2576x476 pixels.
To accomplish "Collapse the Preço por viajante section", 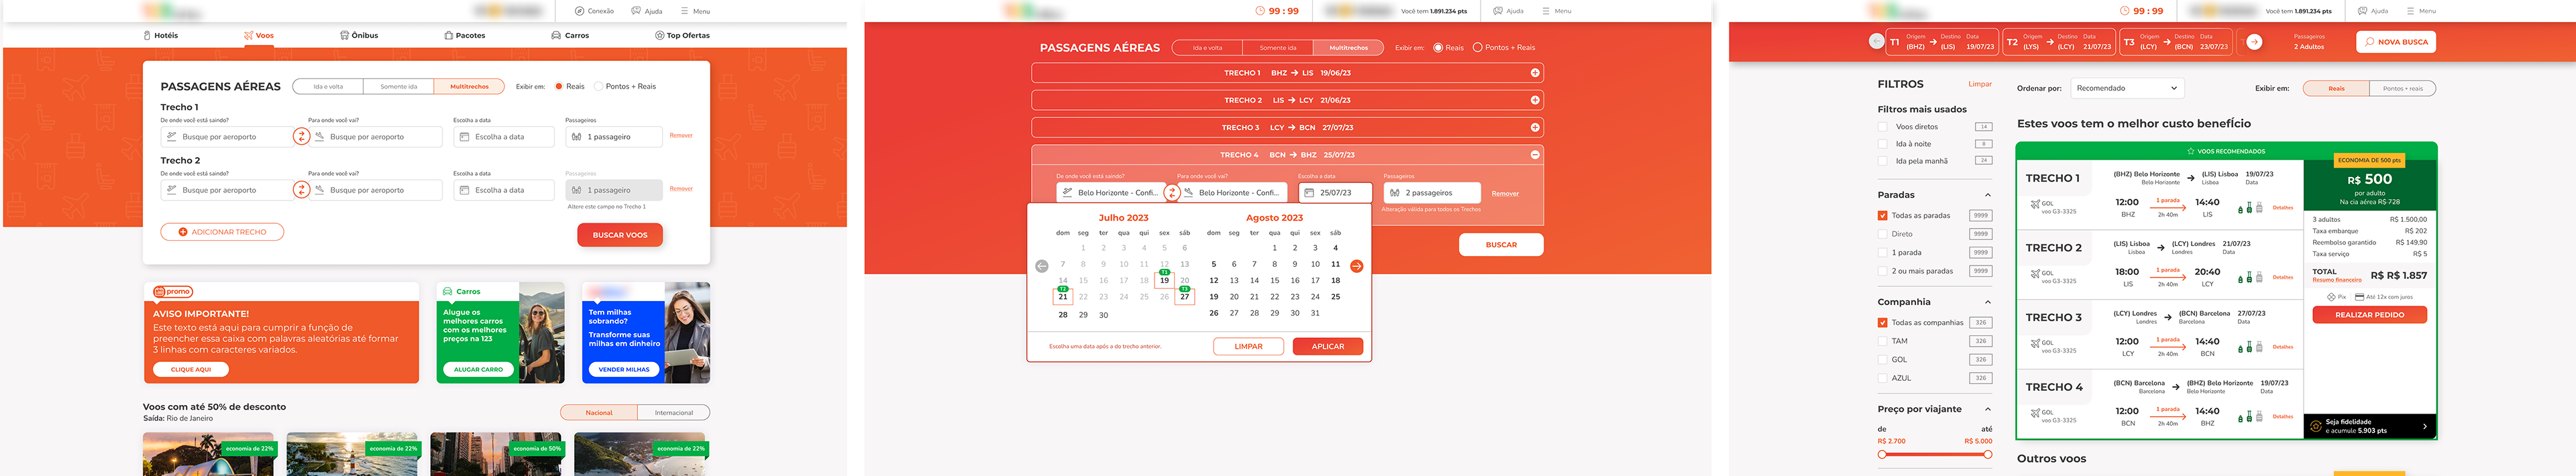I will (x=1987, y=409).
